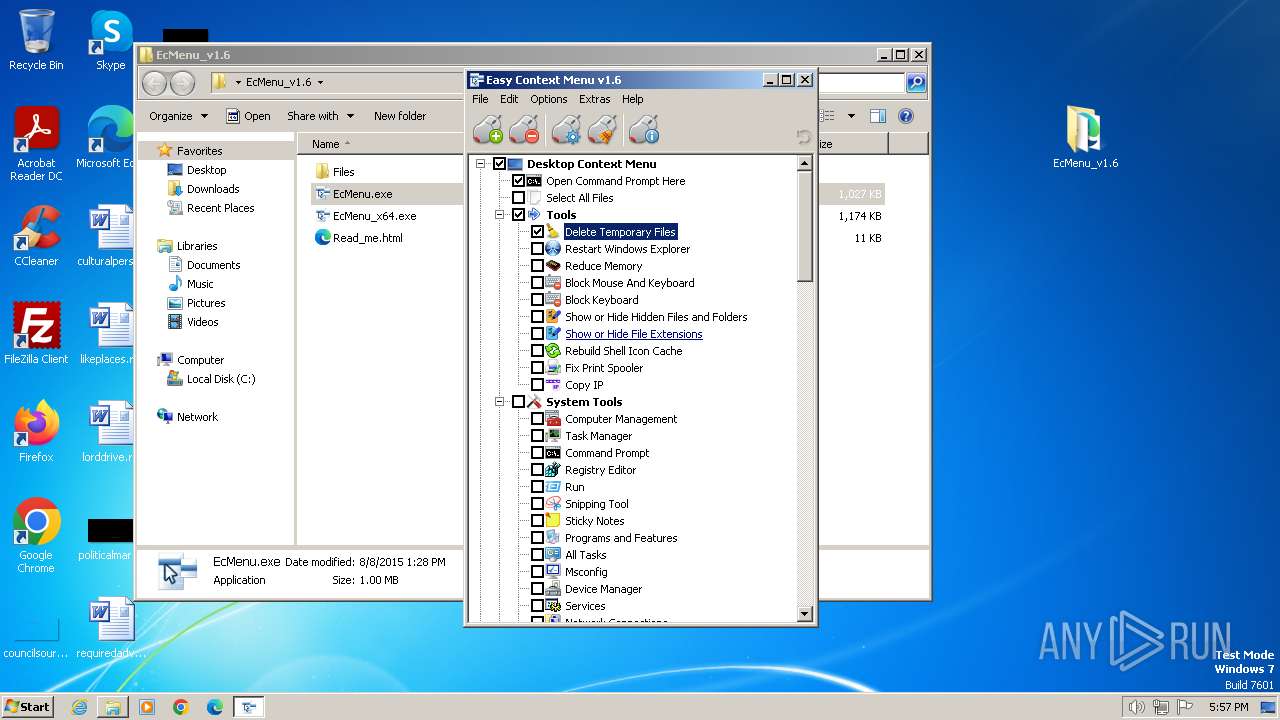Uncheck Open Command Prompt Here checkbox

click(518, 181)
